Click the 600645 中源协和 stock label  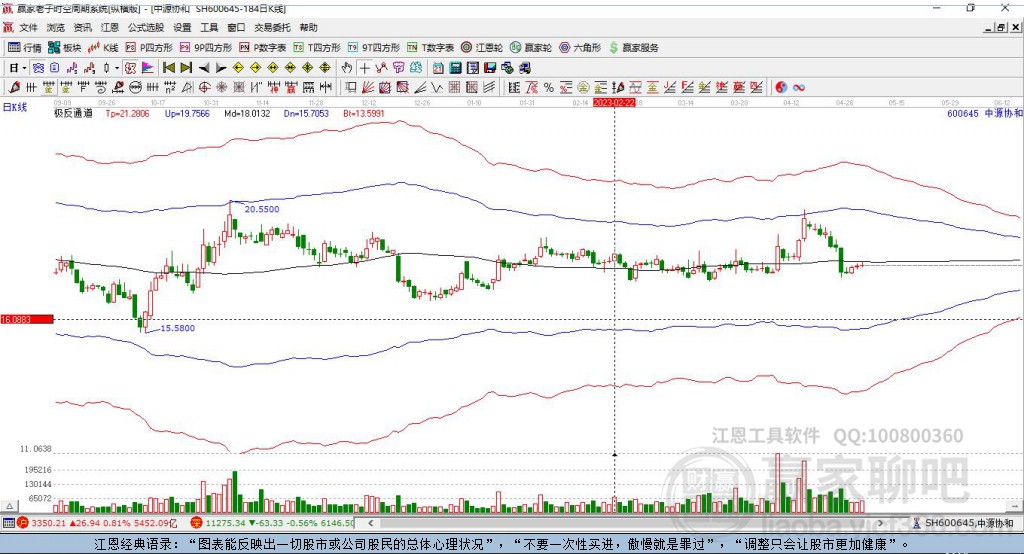click(984, 113)
